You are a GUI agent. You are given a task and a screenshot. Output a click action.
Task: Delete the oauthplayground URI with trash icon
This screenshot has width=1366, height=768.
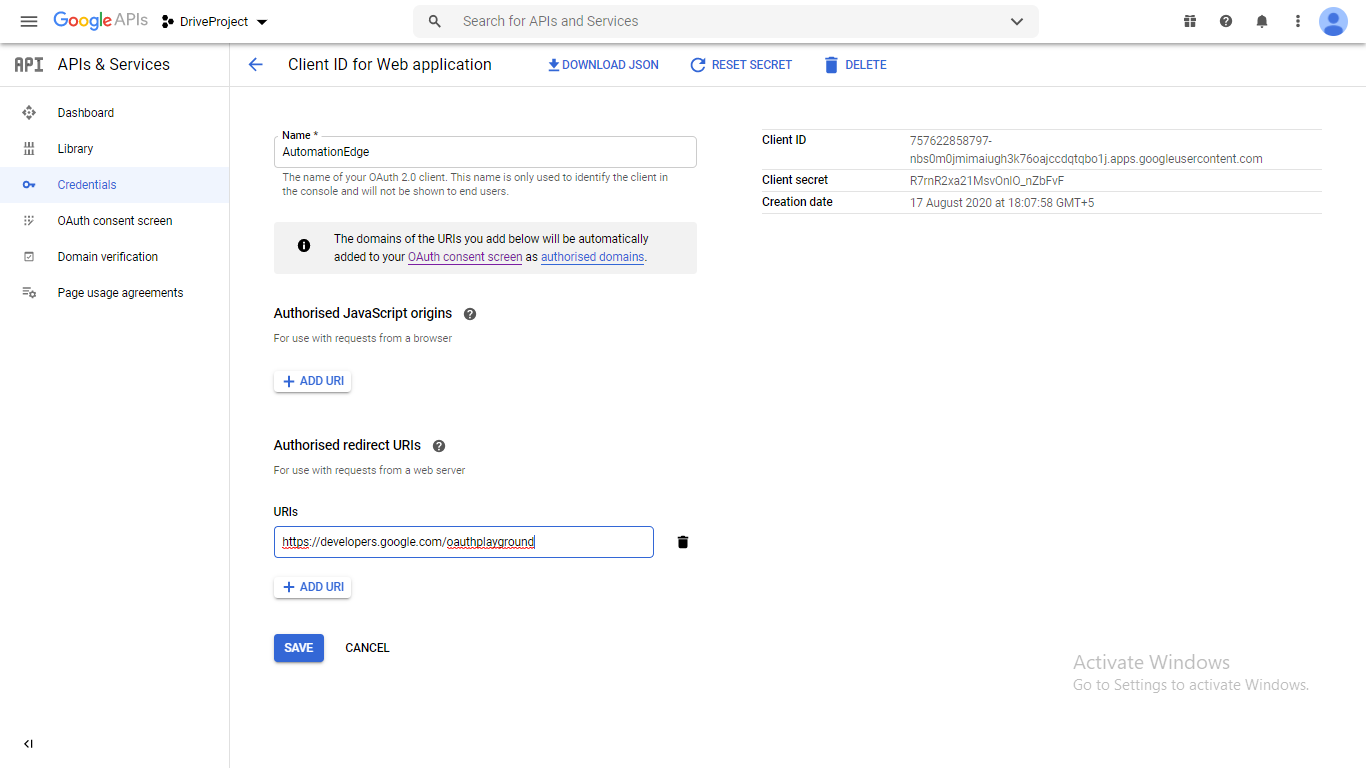tap(683, 542)
